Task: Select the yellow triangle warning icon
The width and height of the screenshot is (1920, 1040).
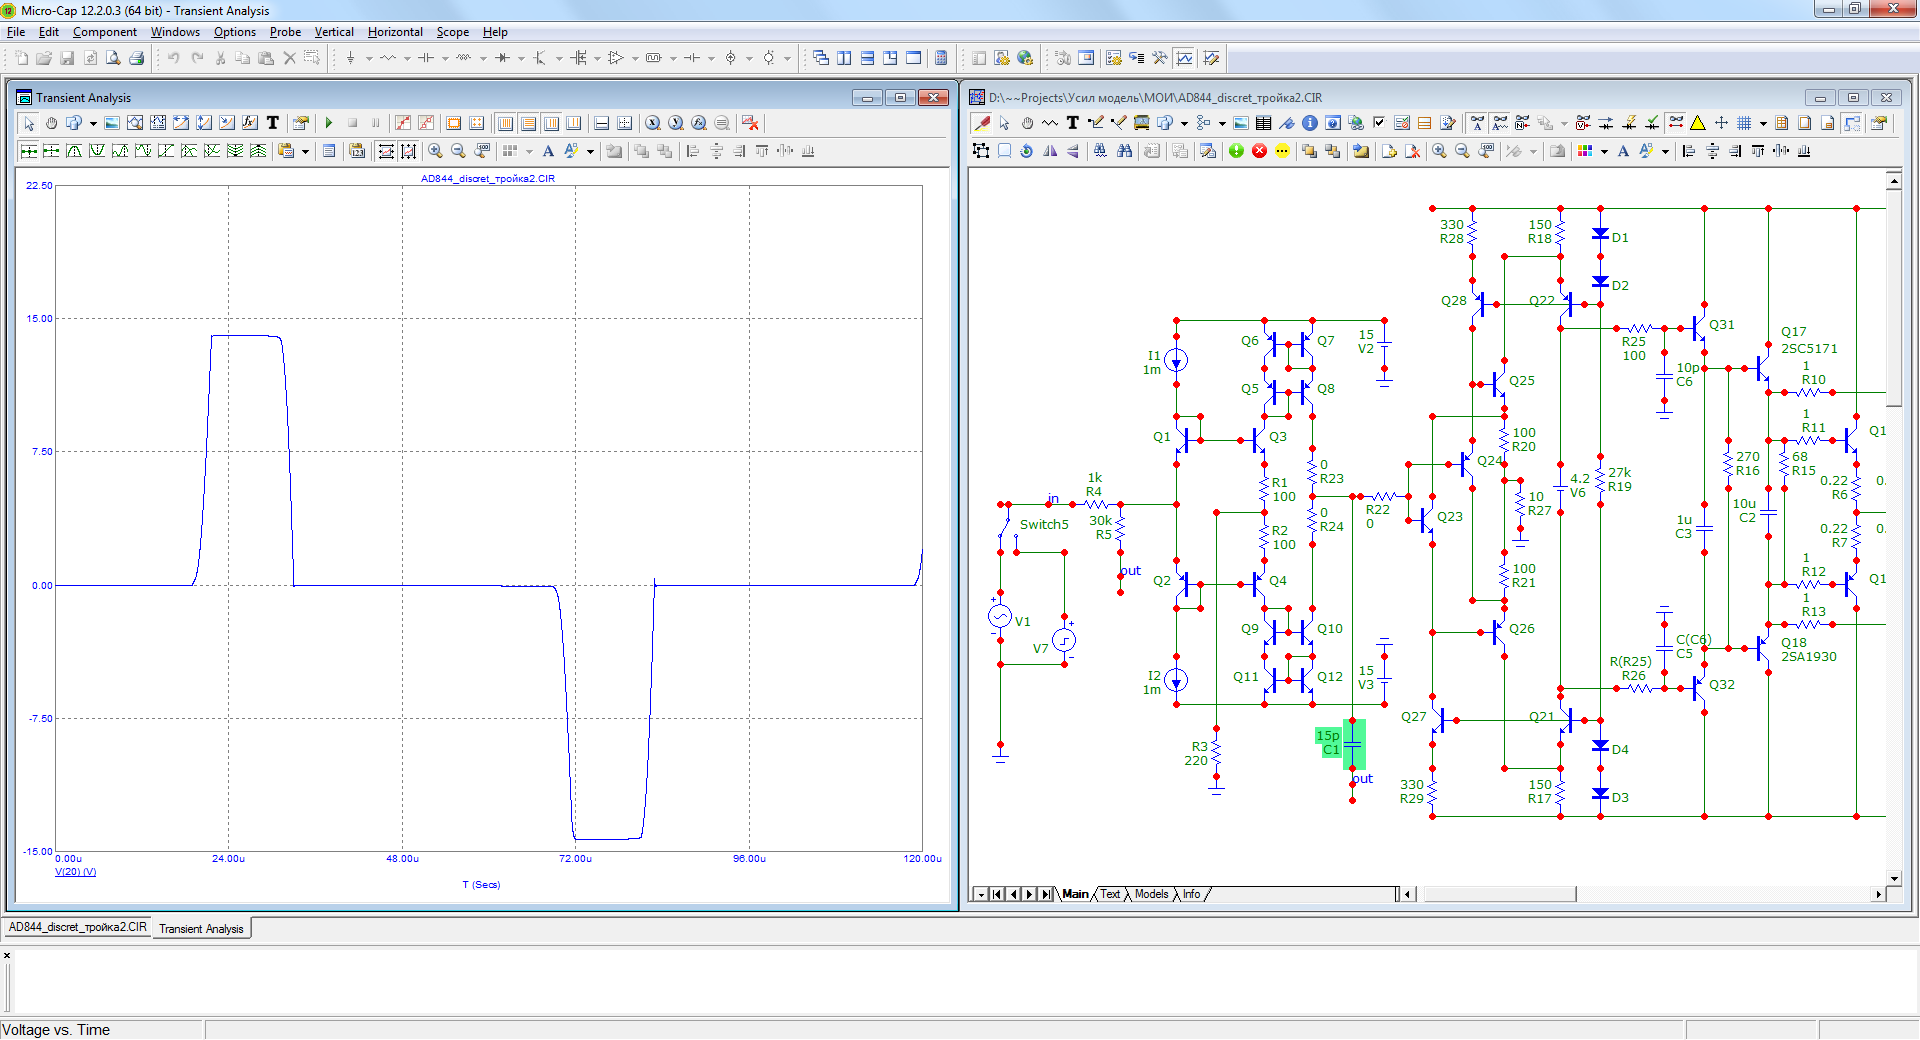Action: coord(1698,123)
